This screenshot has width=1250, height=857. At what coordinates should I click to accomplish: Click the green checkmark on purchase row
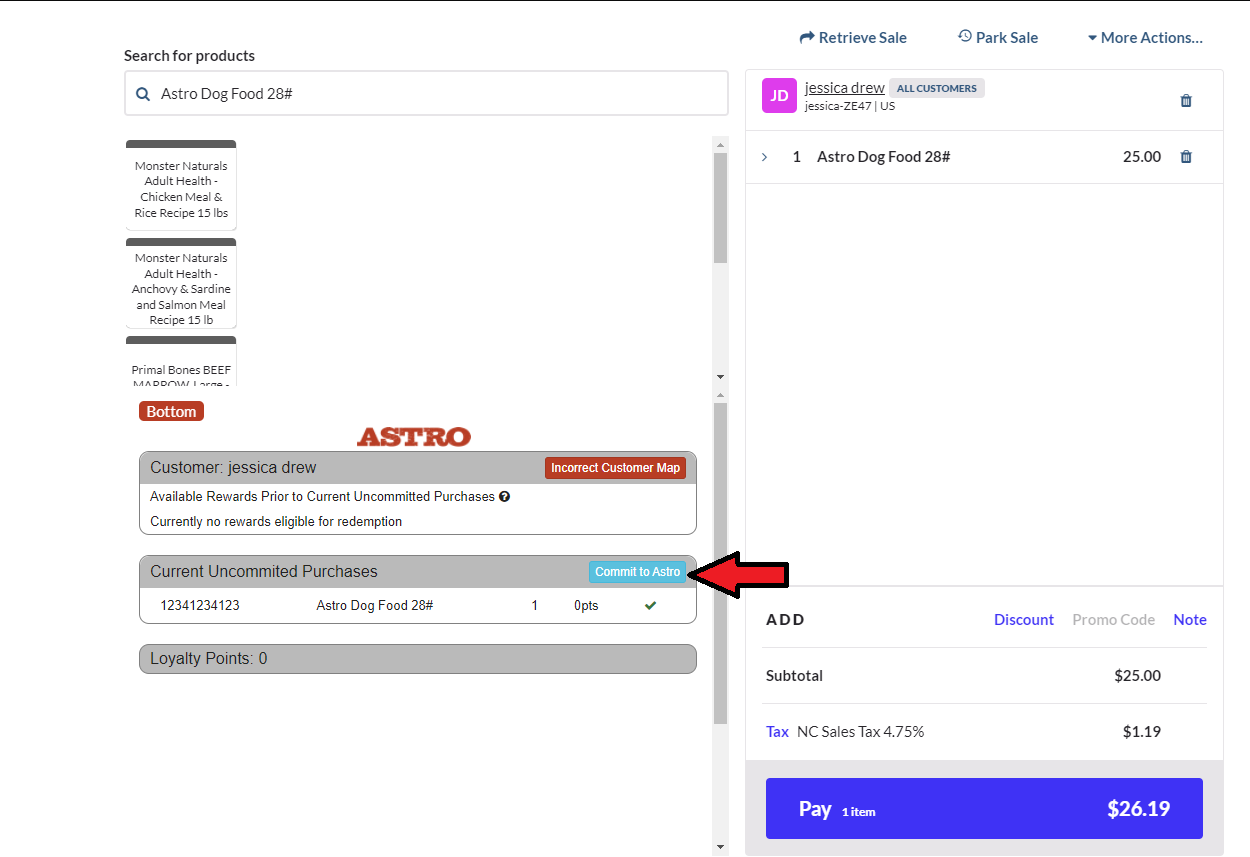click(650, 605)
